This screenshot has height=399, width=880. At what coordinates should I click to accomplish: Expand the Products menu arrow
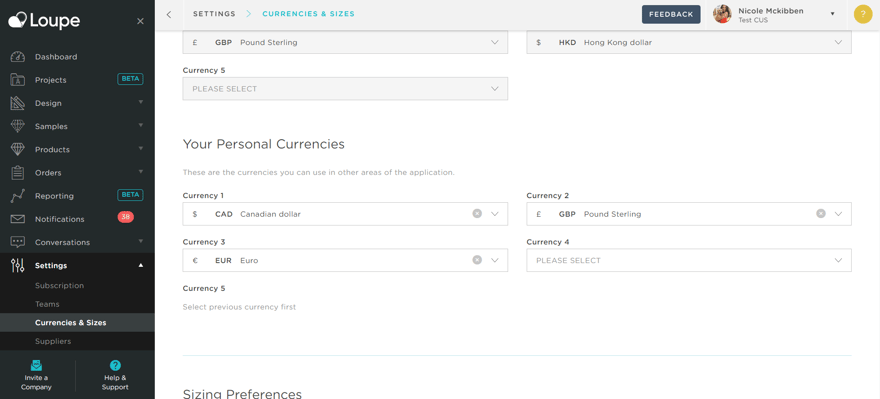[x=141, y=148]
